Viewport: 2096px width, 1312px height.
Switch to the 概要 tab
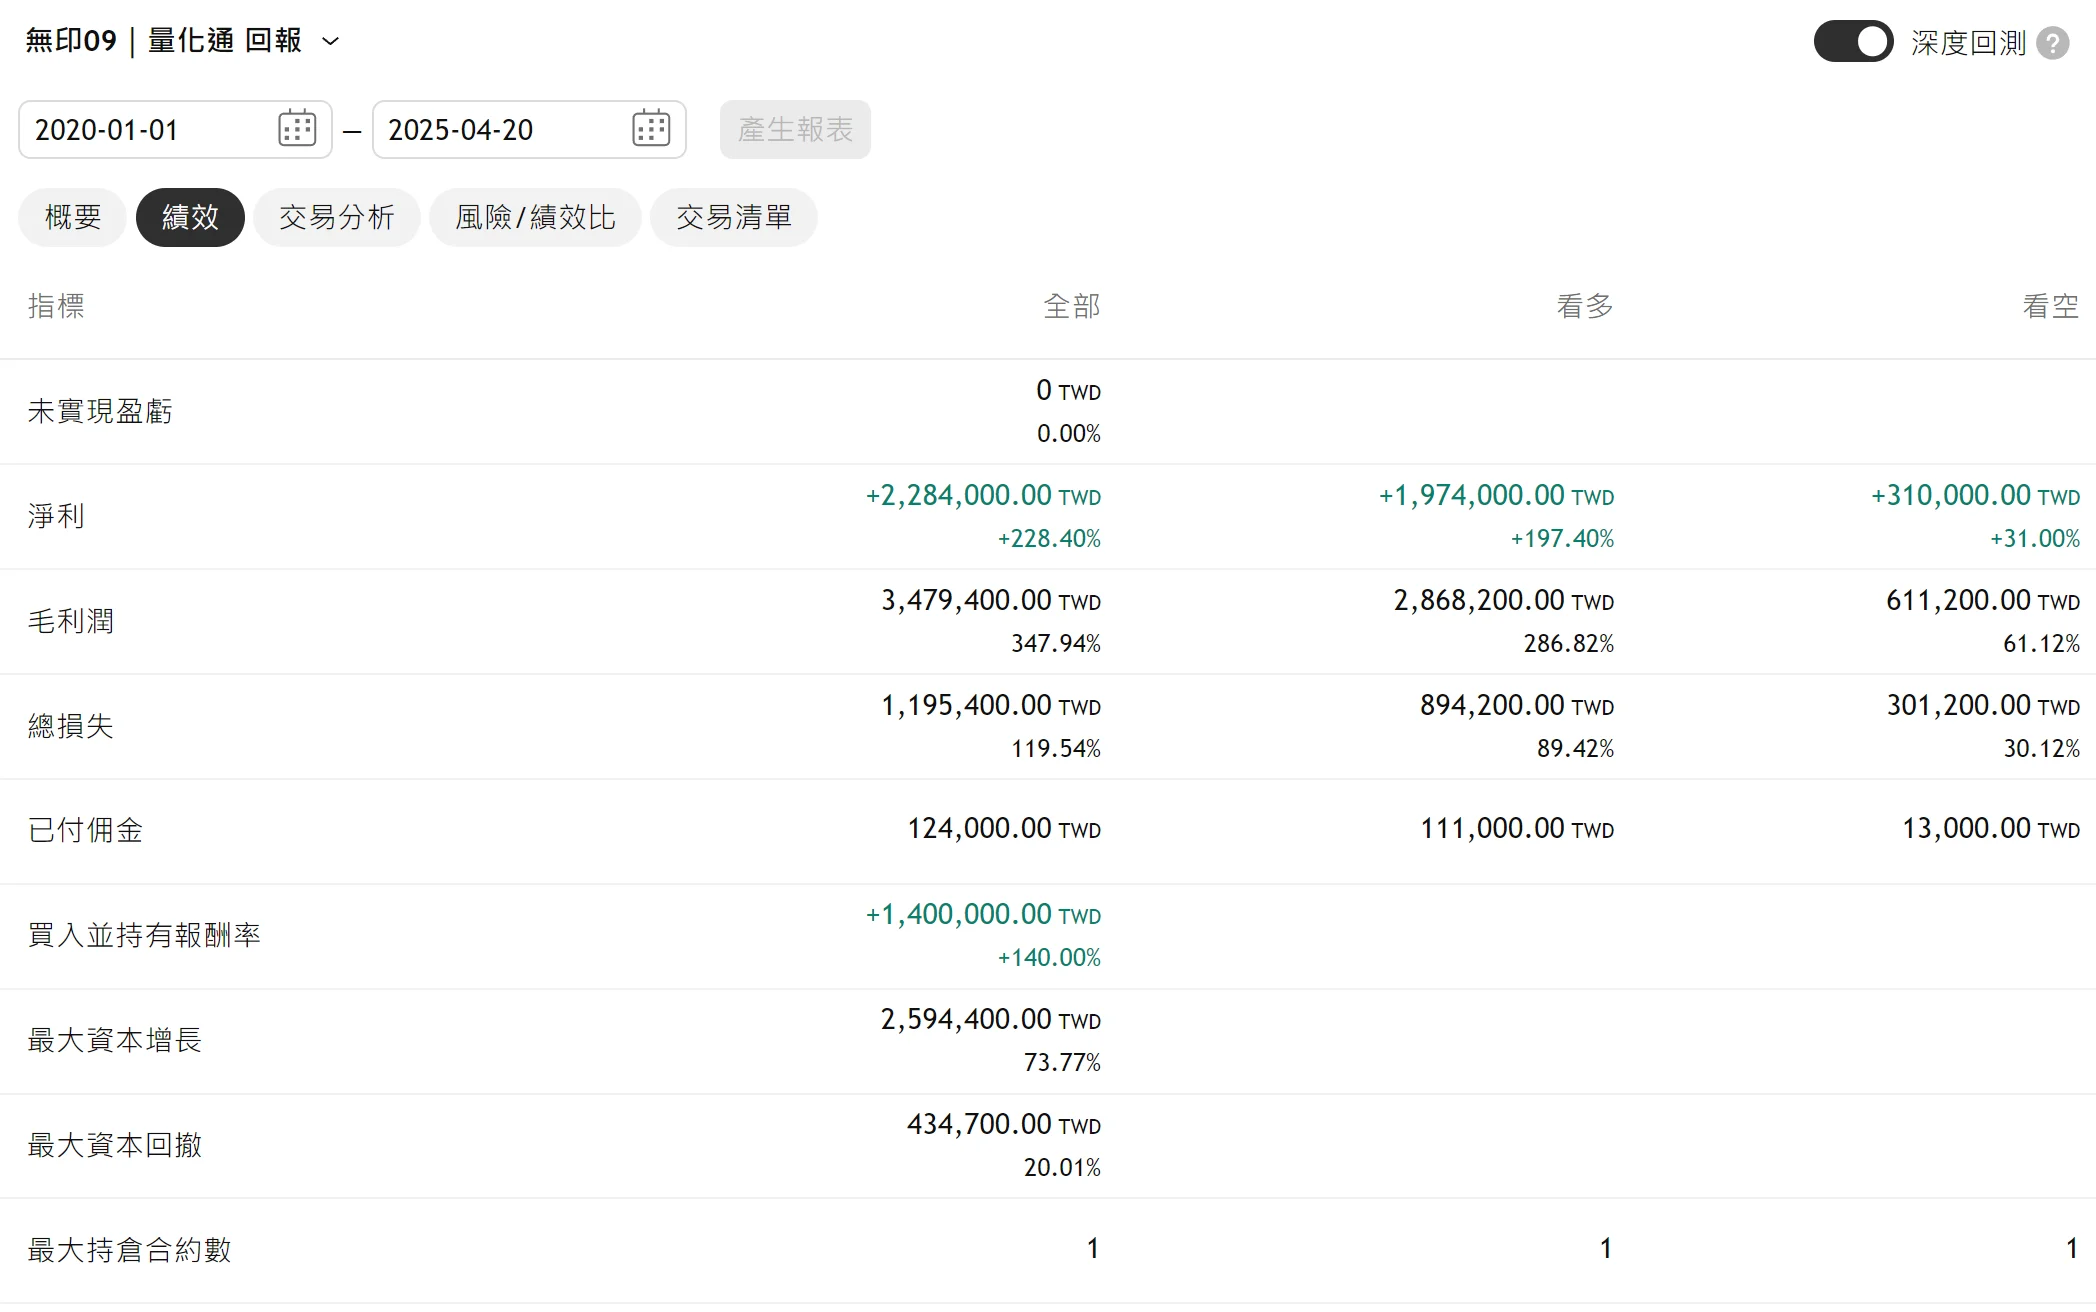coord(73,217)
